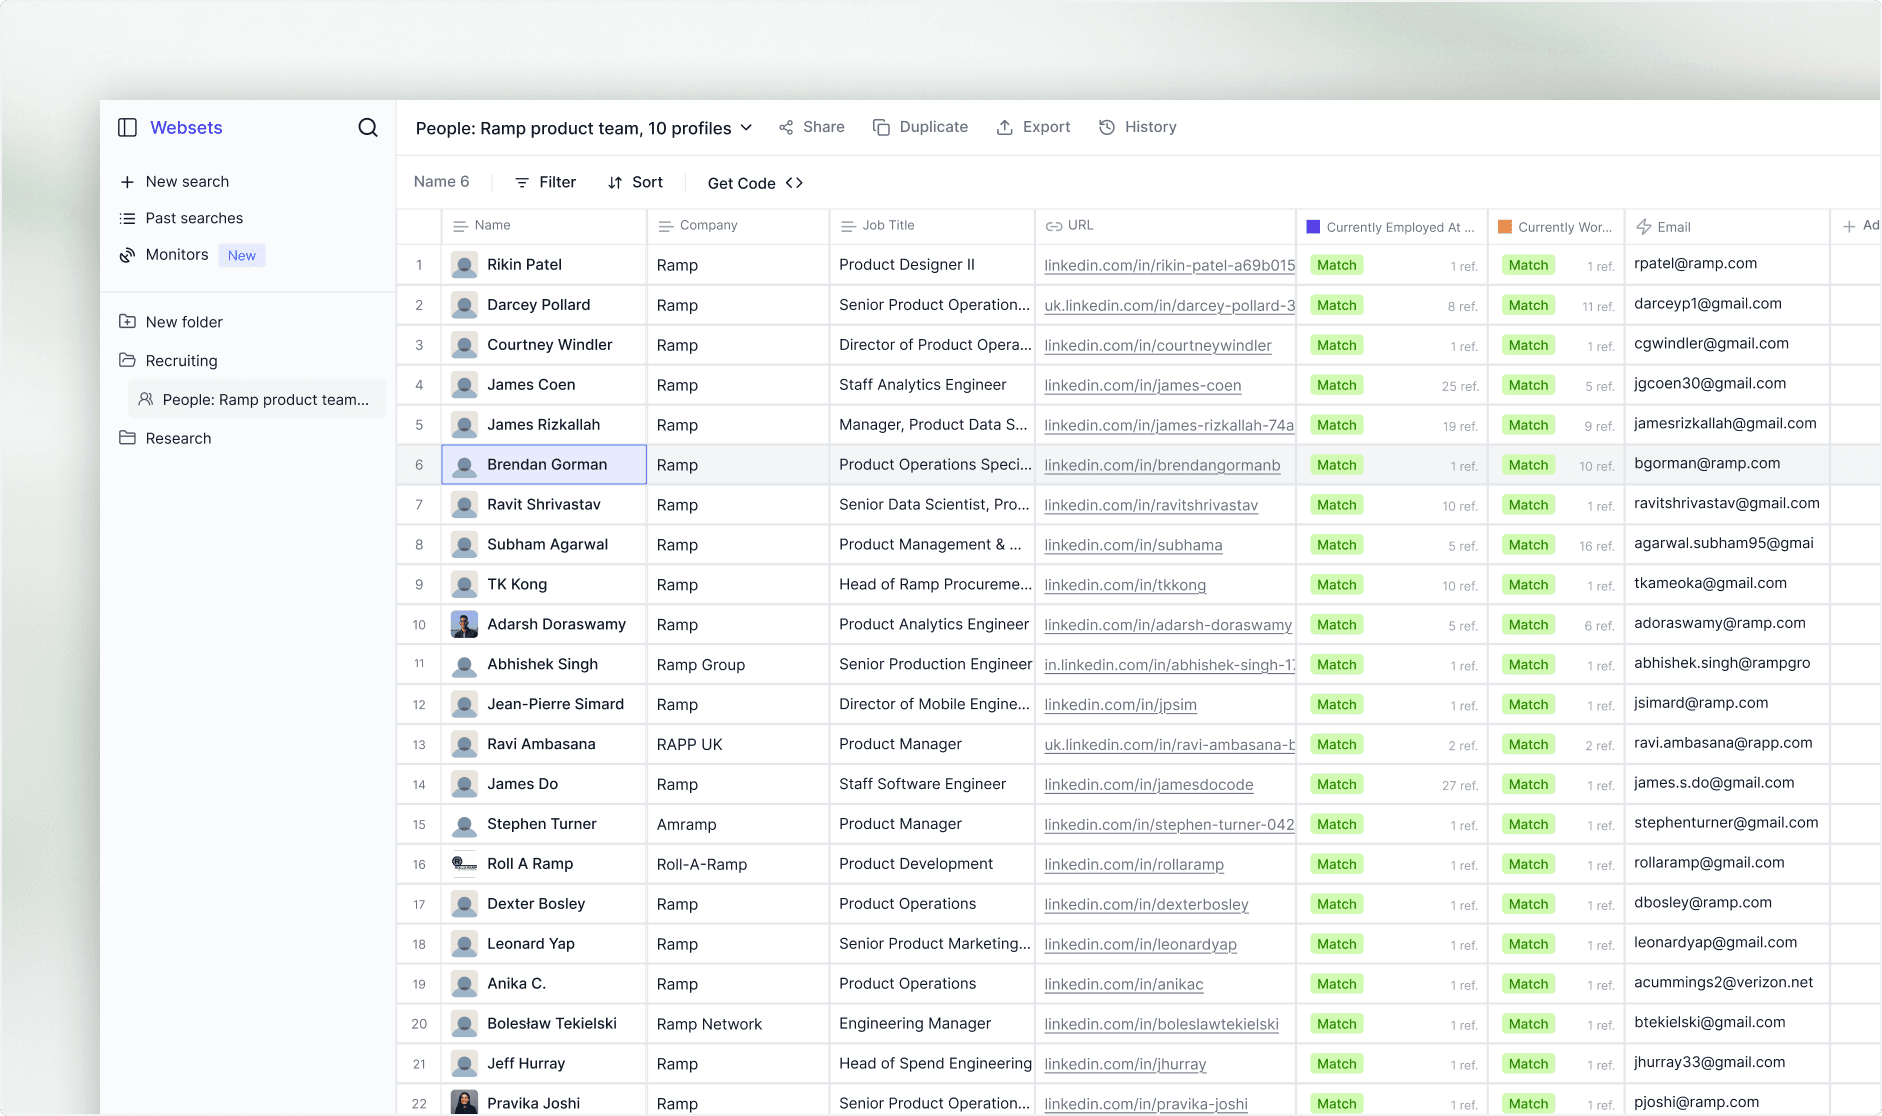Click the people icon next to Ramp product team
1882x1116 pixels.
click(x=146, y=399)
